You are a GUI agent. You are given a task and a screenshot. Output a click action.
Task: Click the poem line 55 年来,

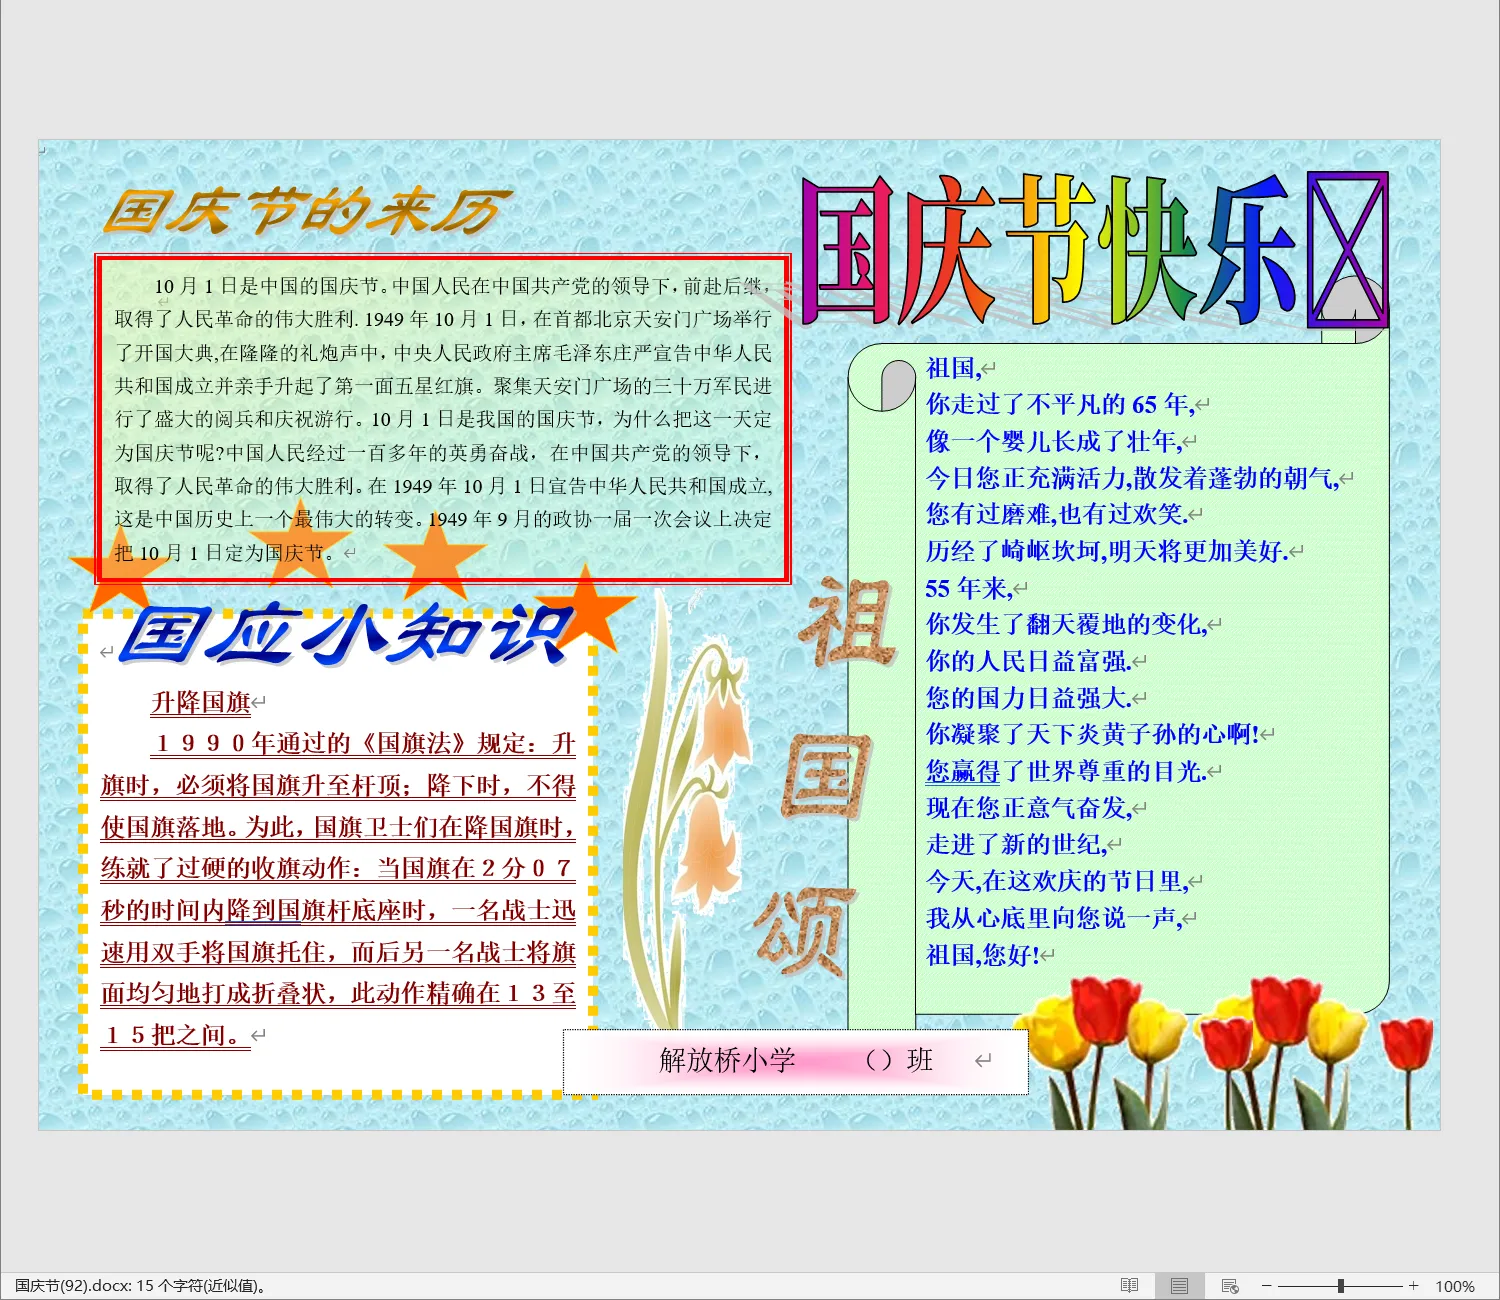[x=969, y=588]
